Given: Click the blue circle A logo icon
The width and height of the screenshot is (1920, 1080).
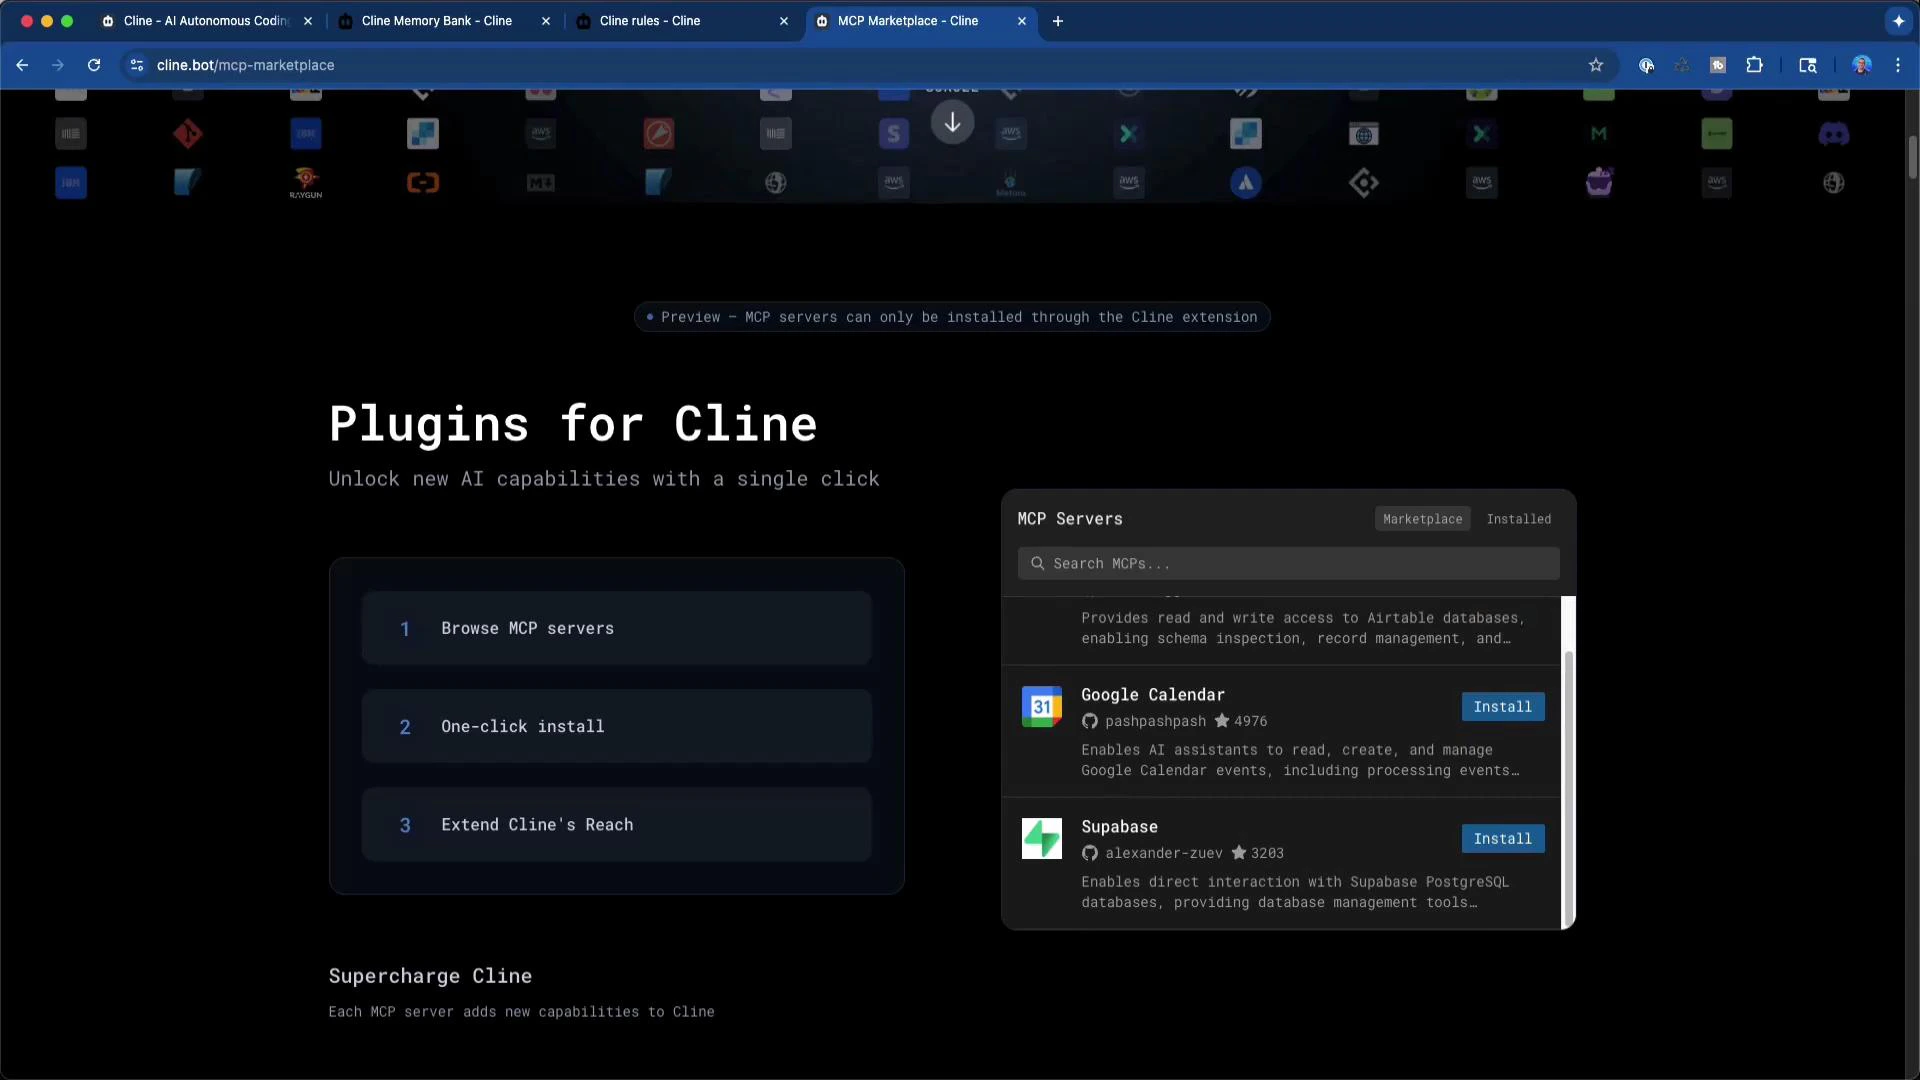Looking at the screenshot, I should [x=1245, y=182].
